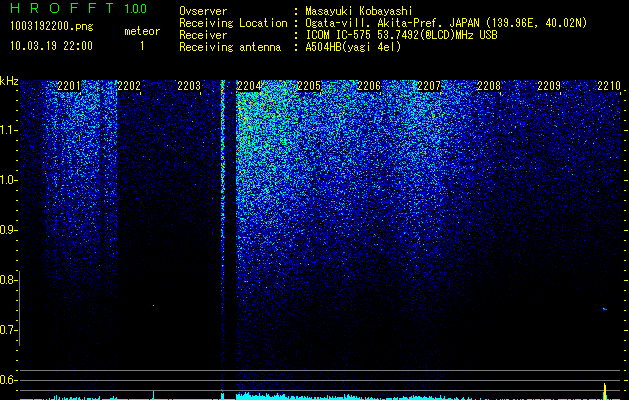629x400 pixels.
Task: Click the Receiving Location label
Action: tap(233, 23)
